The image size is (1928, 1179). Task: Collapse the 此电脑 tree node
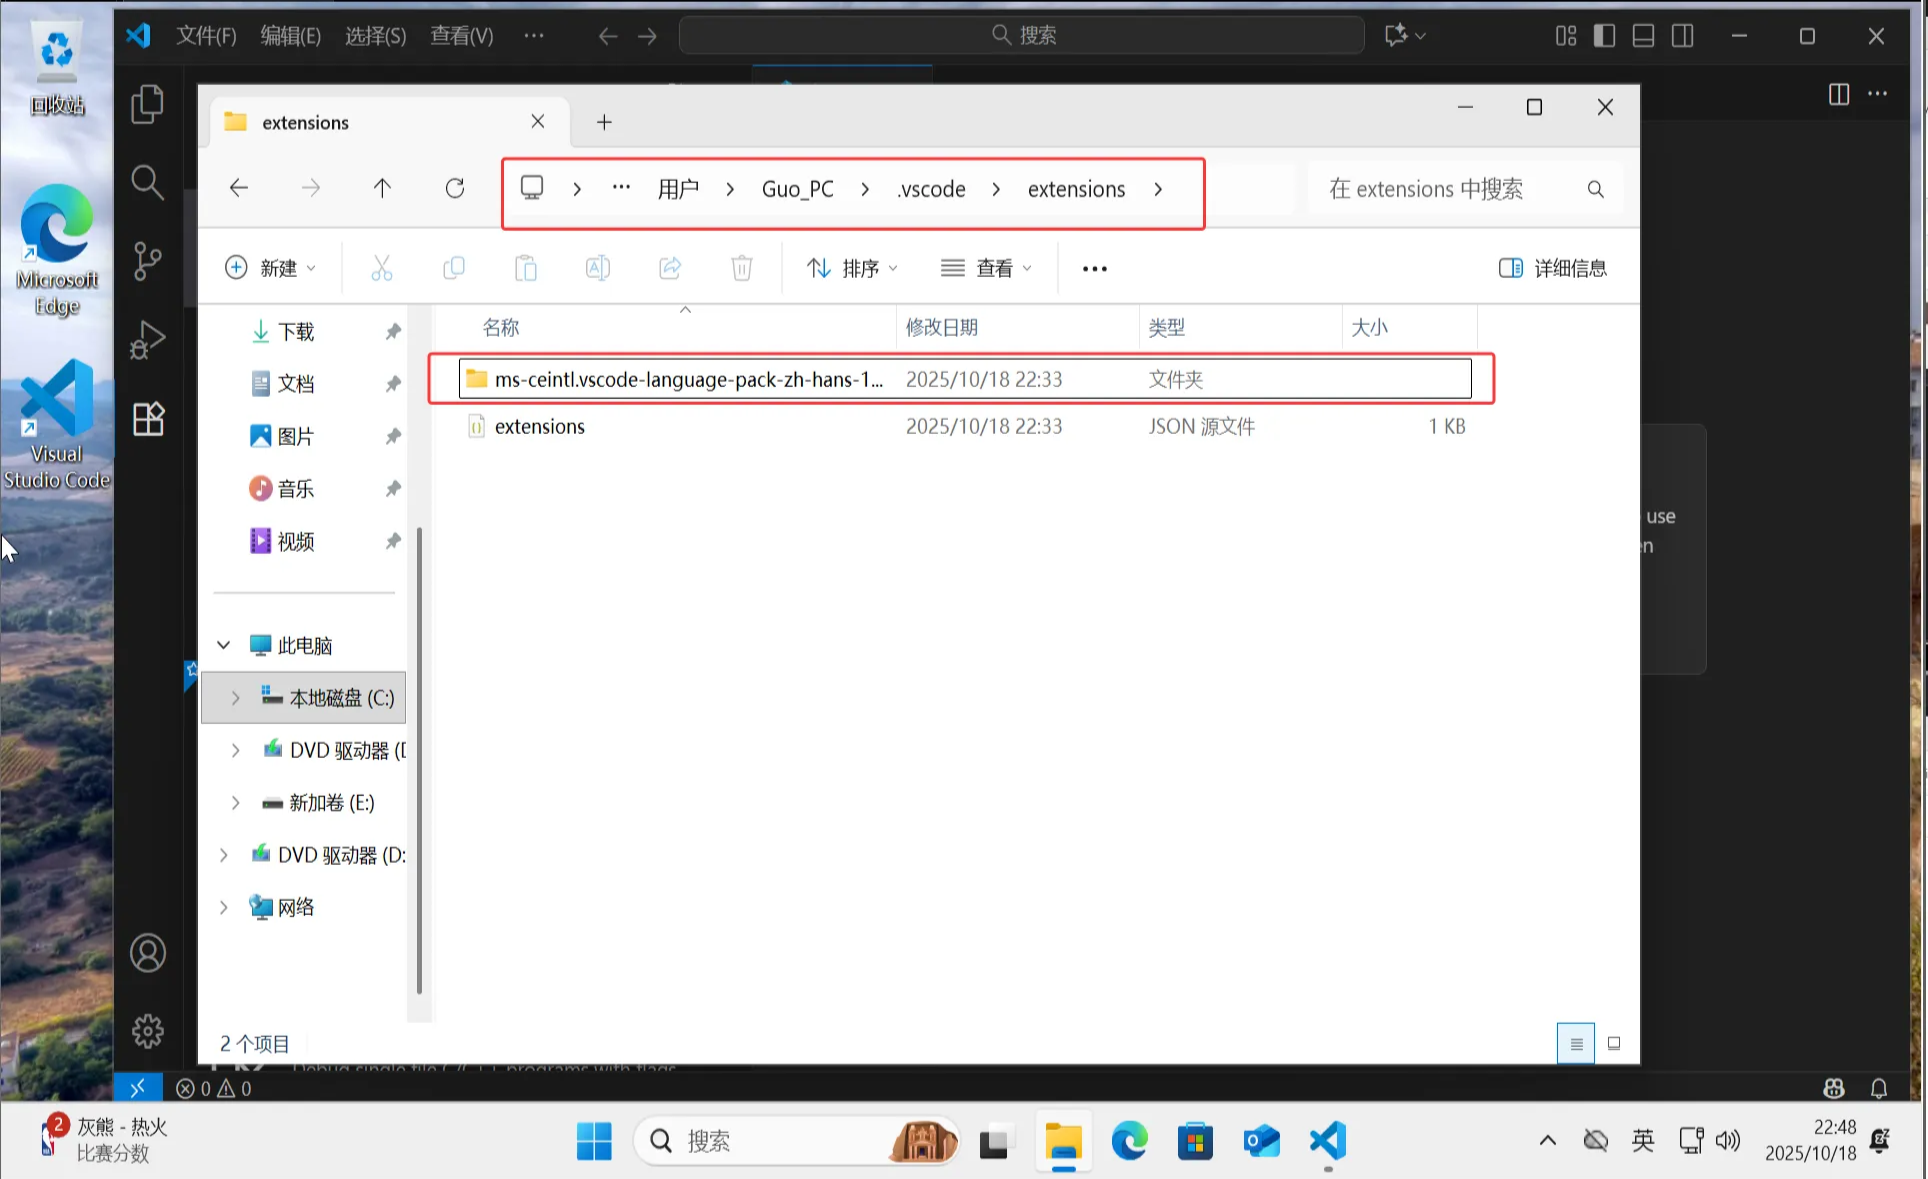coord(224,645)
